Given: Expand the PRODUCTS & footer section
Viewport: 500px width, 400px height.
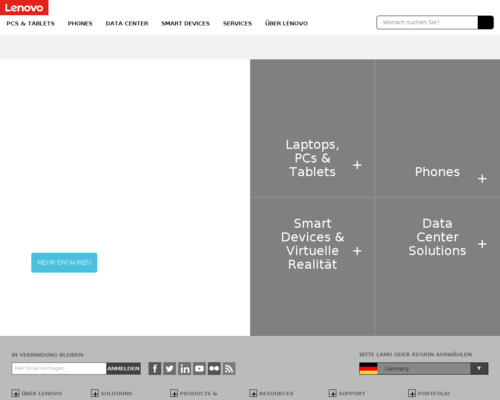Looking at the screenshot, I should [x=194, y=393].
